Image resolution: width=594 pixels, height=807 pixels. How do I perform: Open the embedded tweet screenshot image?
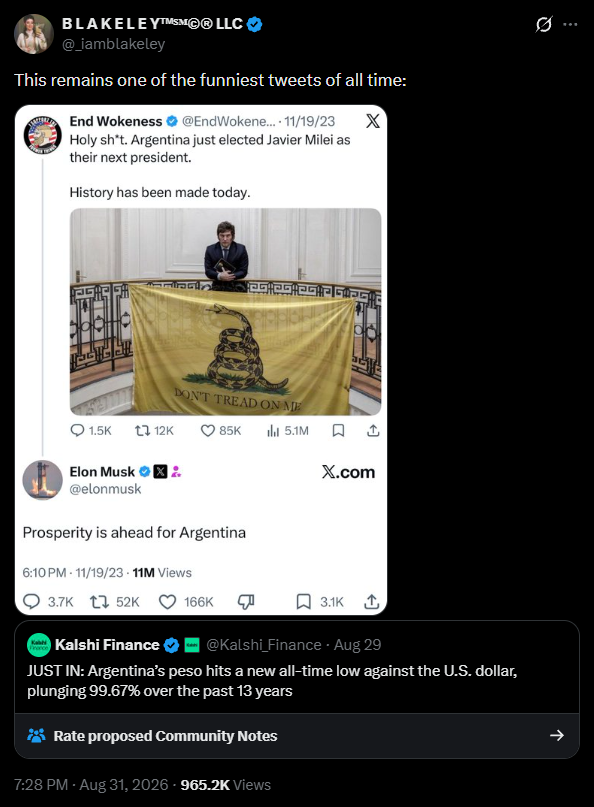coord(201,360)
